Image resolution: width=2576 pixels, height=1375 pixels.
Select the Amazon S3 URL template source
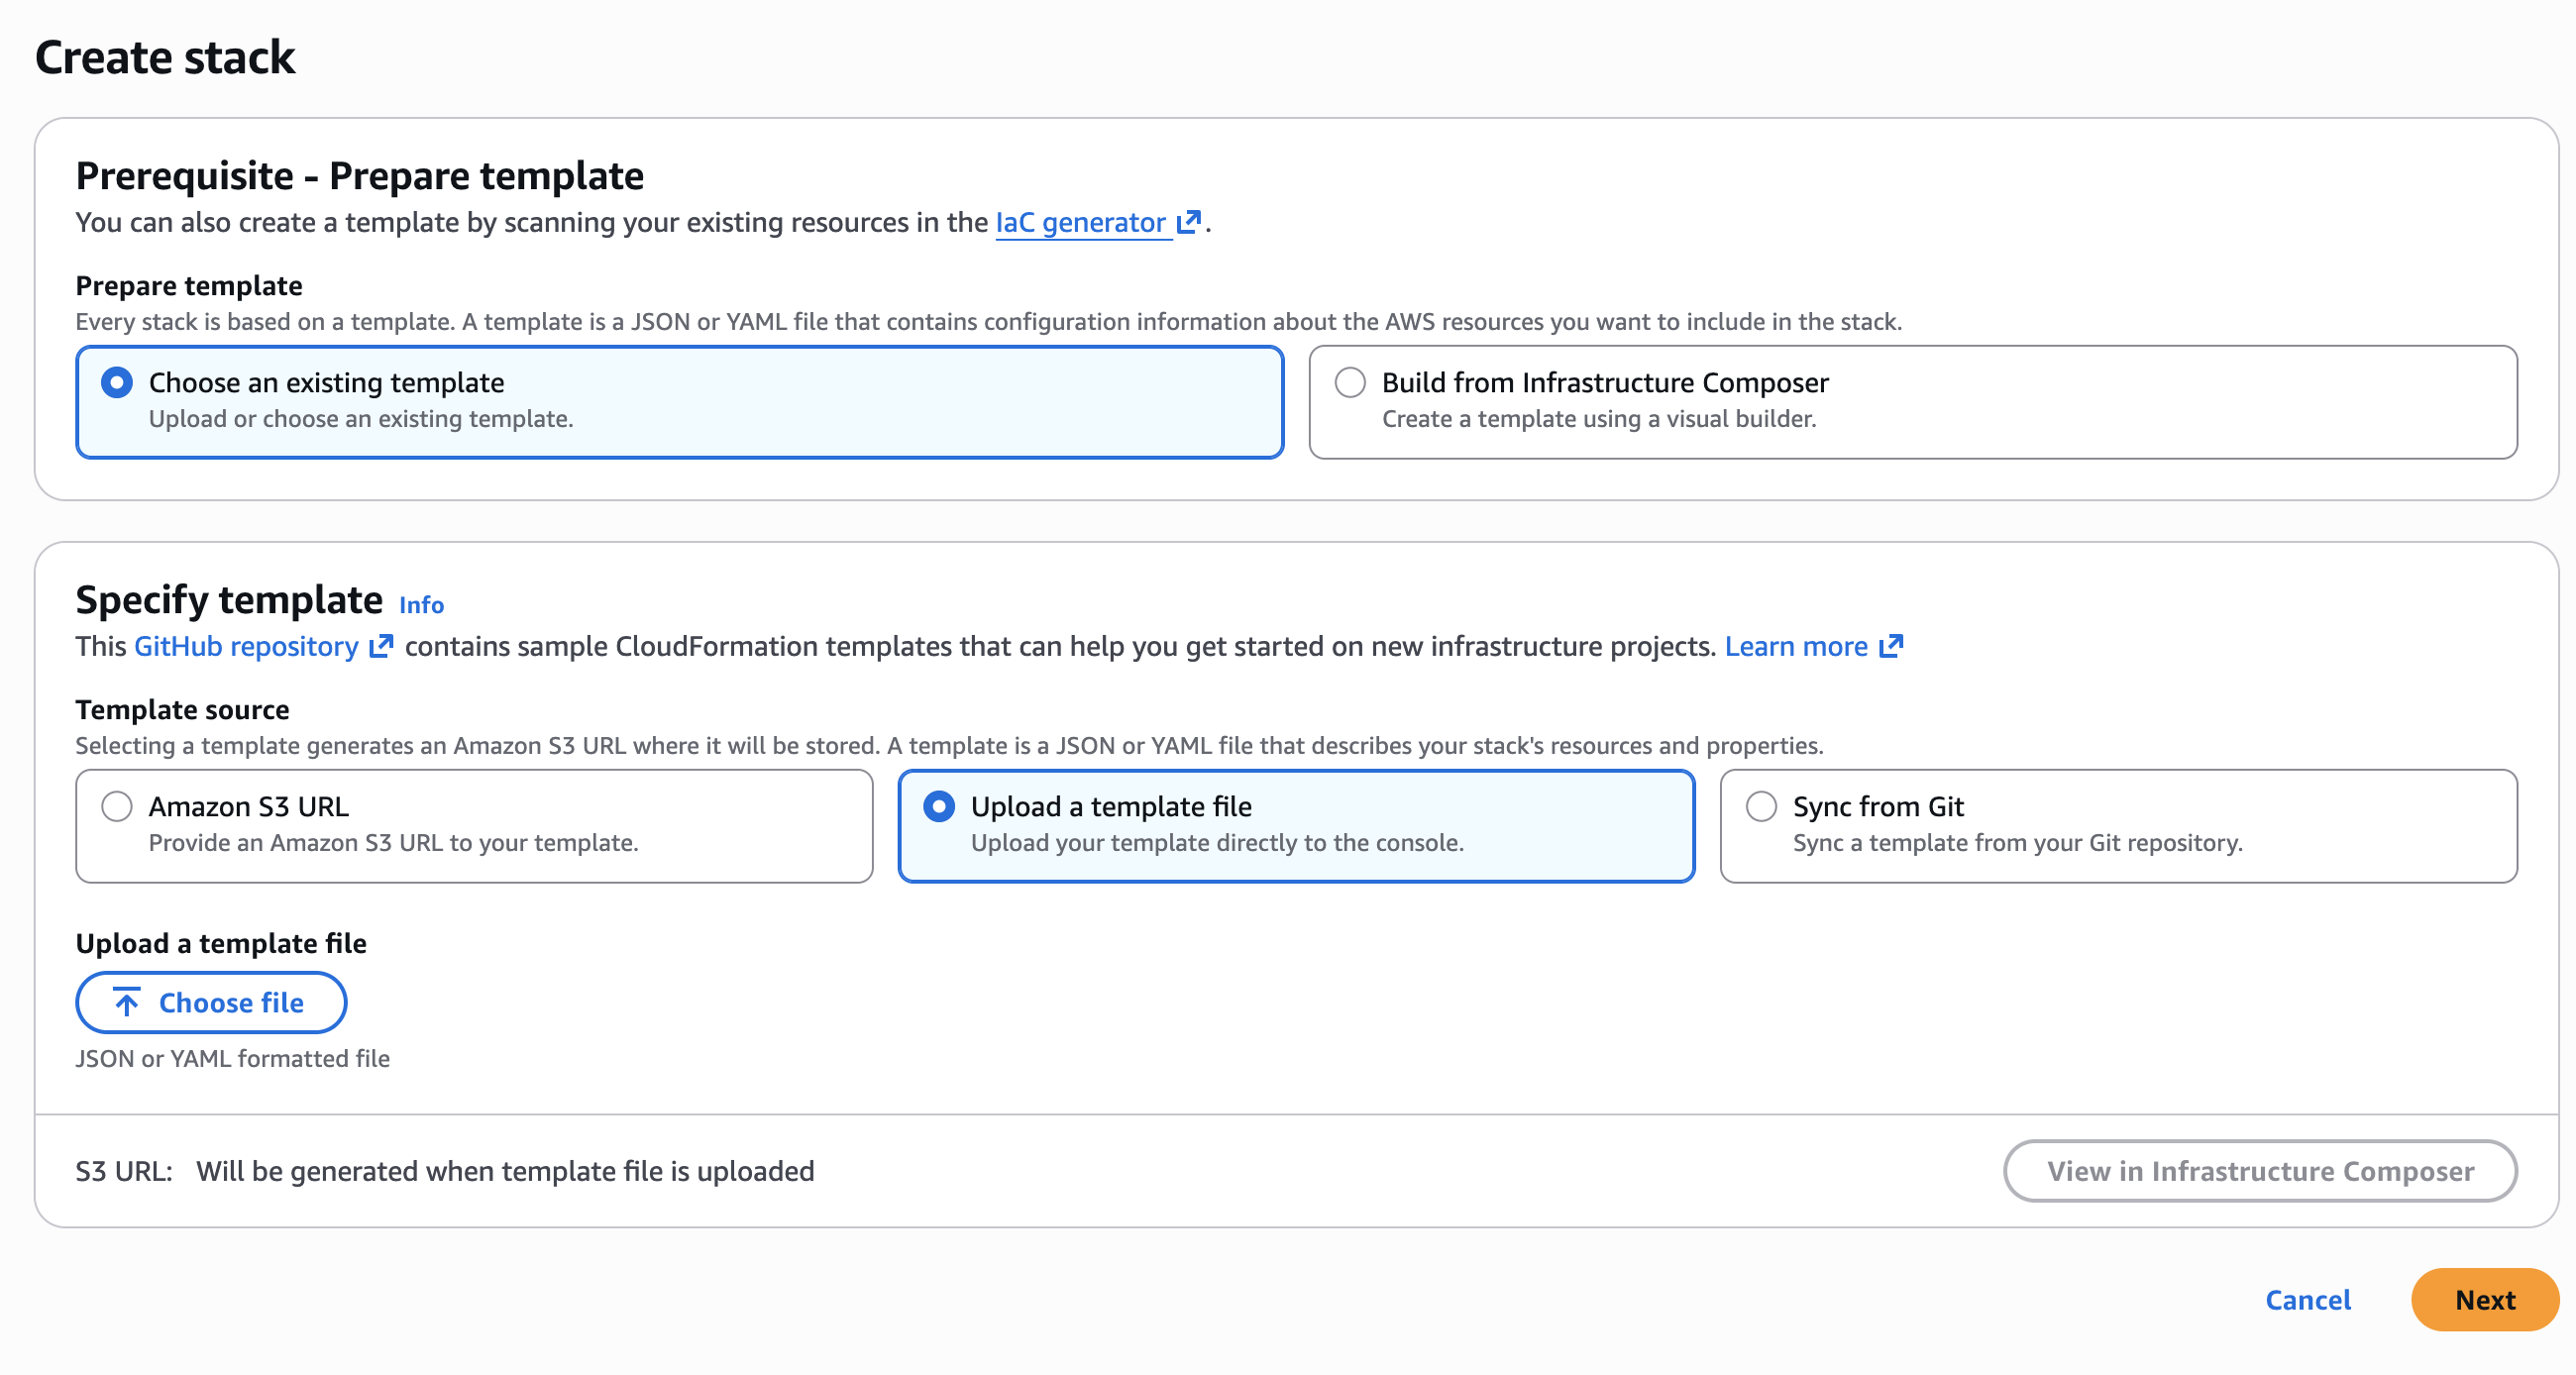(116, 806)
